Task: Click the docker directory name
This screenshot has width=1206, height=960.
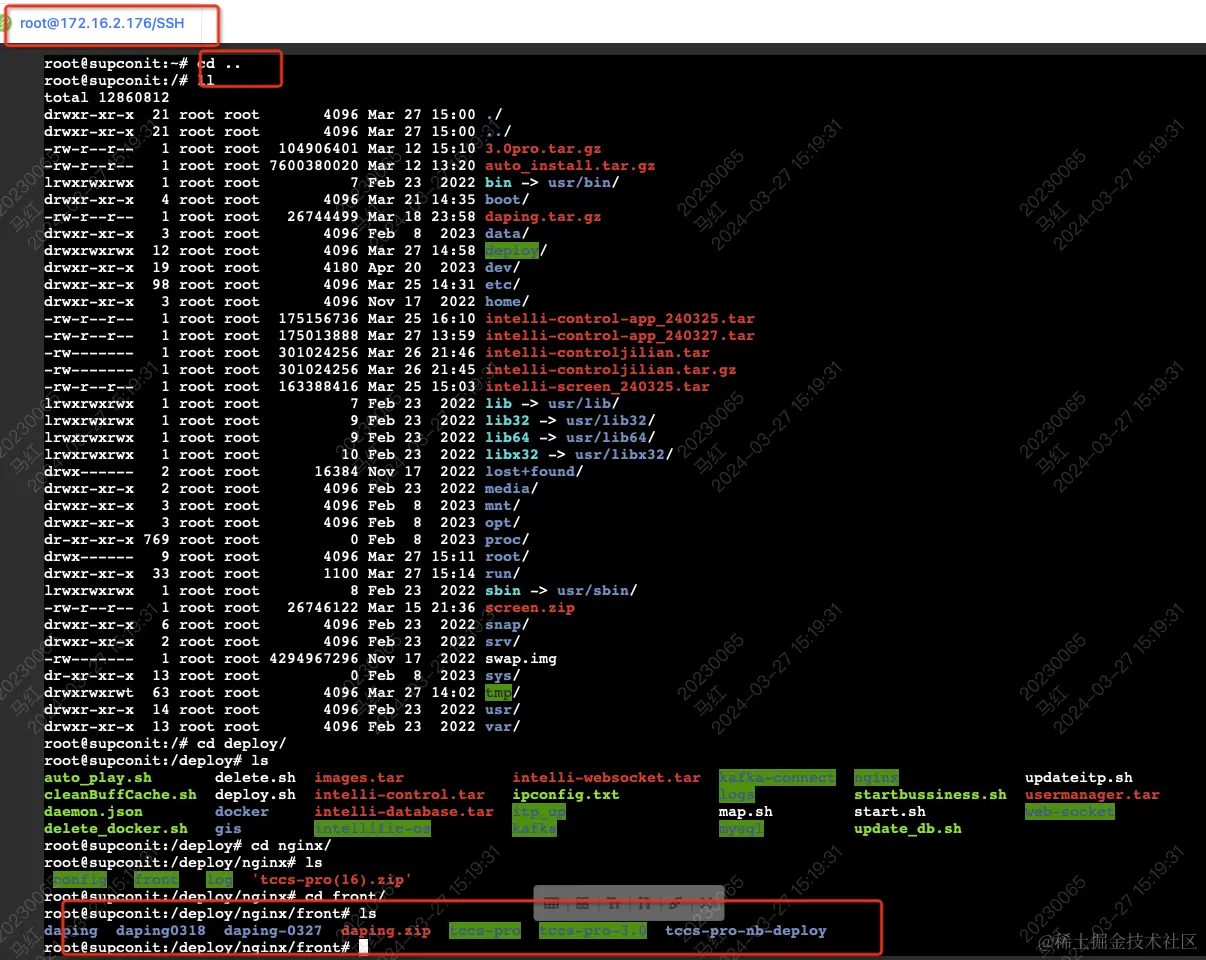Action: (242, 811)
